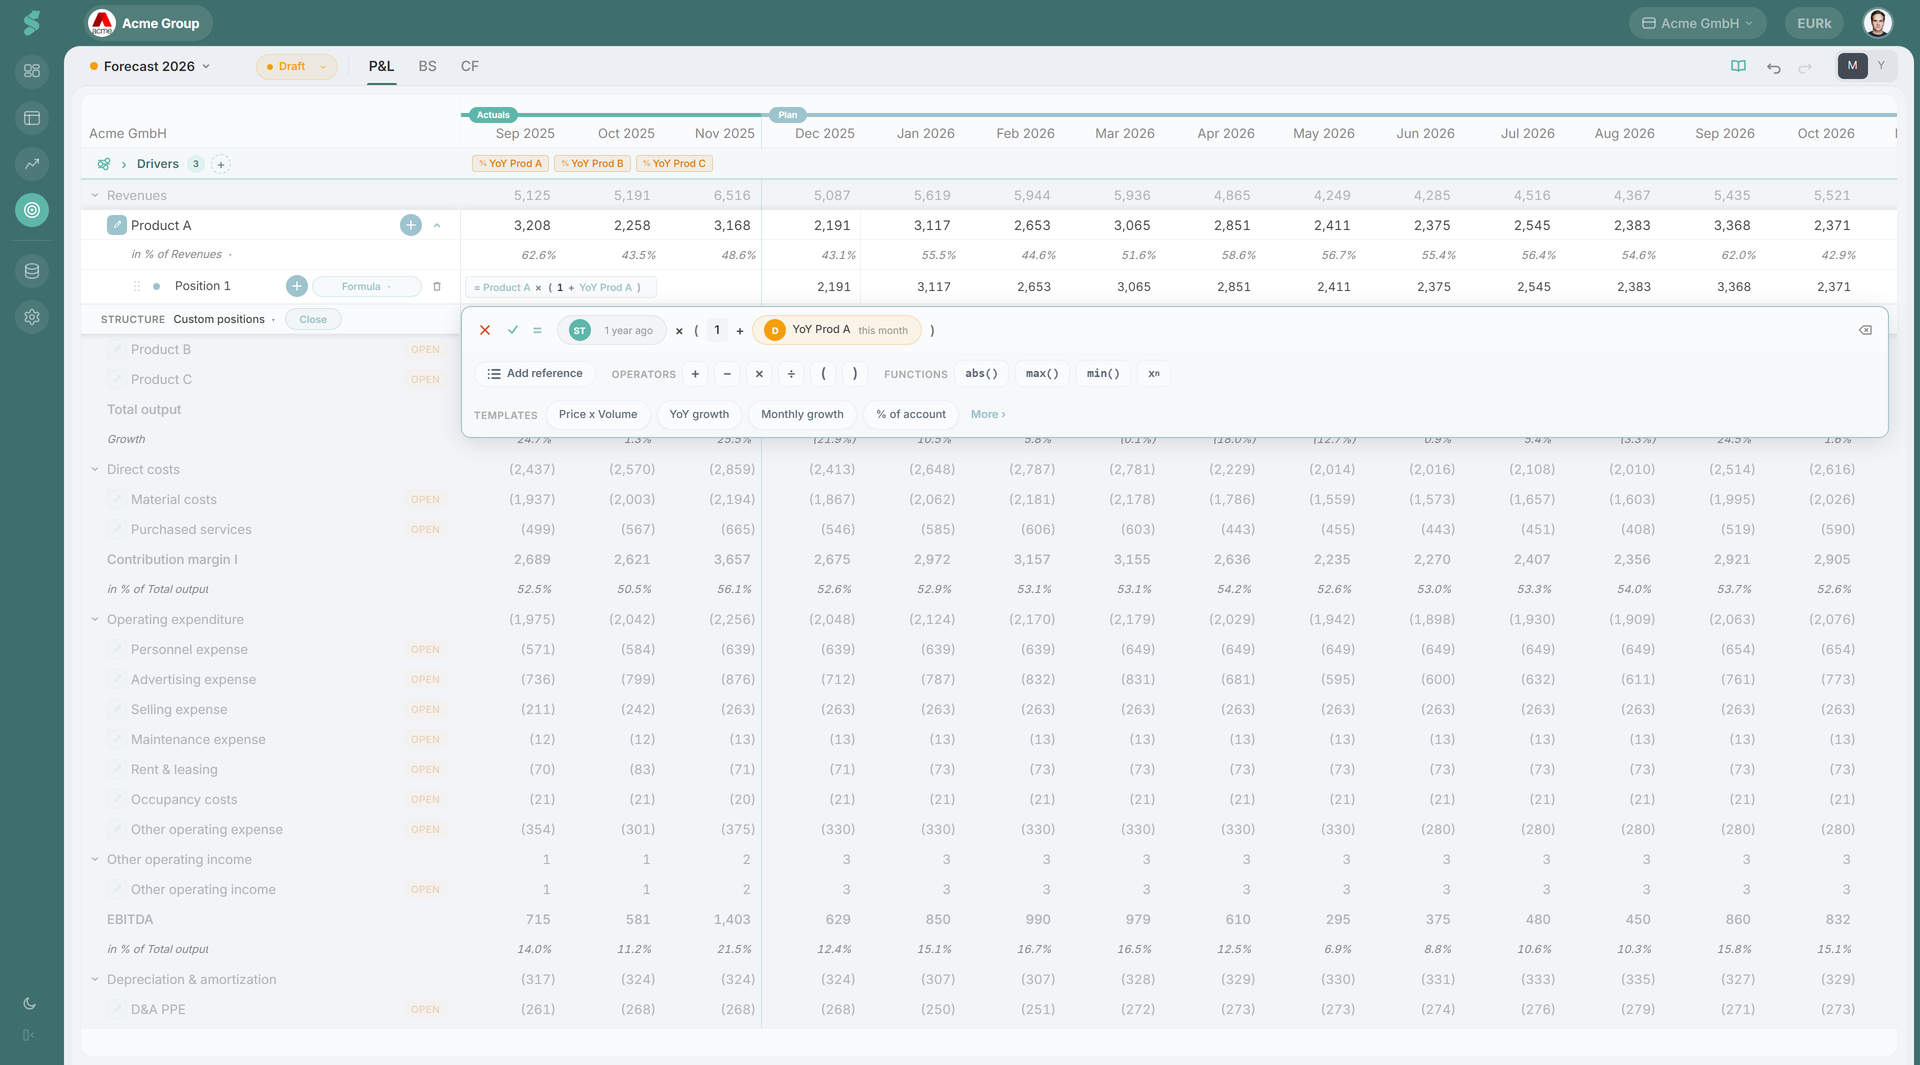This screenshot has height=1065, width=1920.
Task: Collapse the Operating expenditure section
Action: click(95, 620)
